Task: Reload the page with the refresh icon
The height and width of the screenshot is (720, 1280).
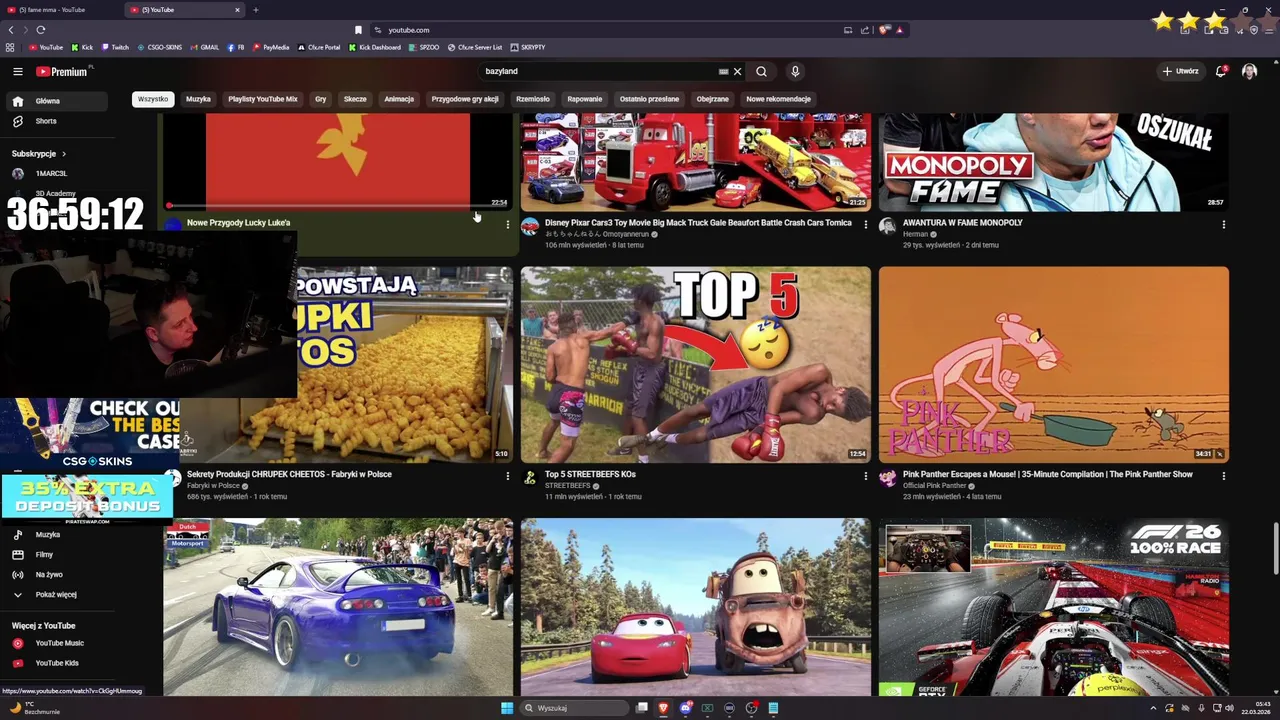Action: [x=40, y=30]
